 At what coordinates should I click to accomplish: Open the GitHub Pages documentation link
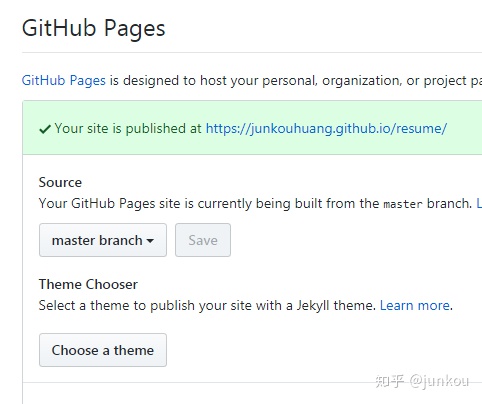click(64, 81)
